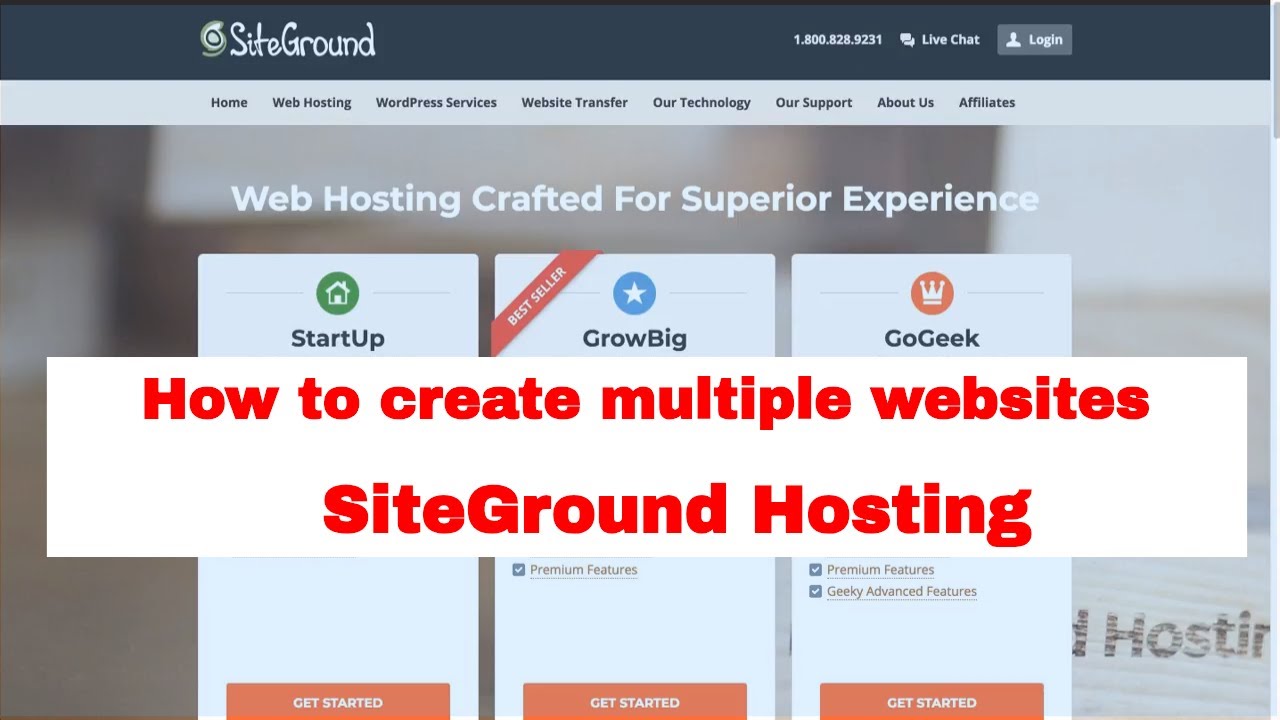Screen dimensions: 1280x720
Task: Call phone number 1.800.828.9231
Action: coord(838,40)
